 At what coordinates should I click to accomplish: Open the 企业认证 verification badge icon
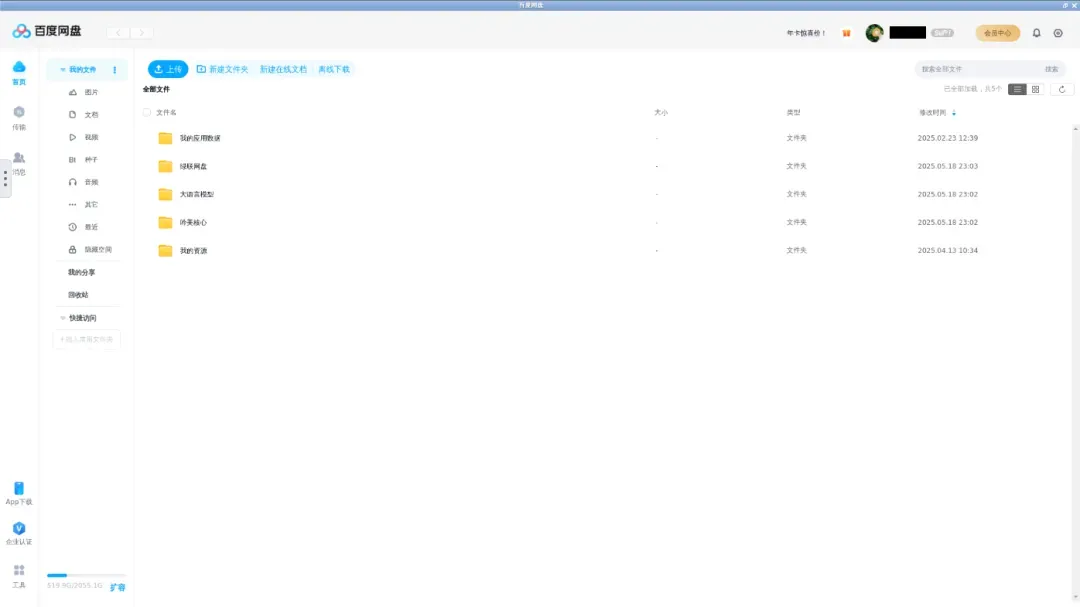[19, 528]
